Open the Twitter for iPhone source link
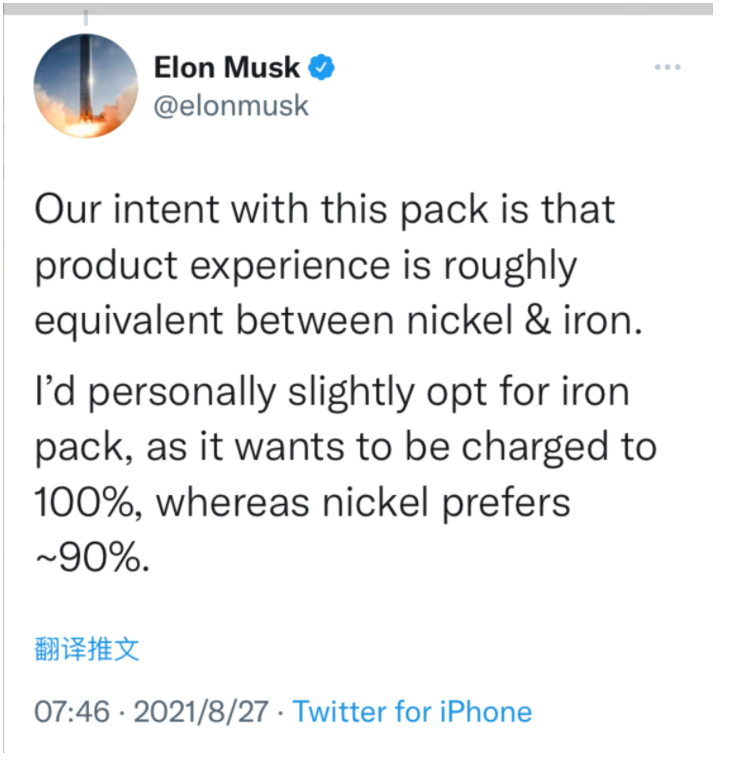Screen dimensions: 740x768 click(412, 712)
